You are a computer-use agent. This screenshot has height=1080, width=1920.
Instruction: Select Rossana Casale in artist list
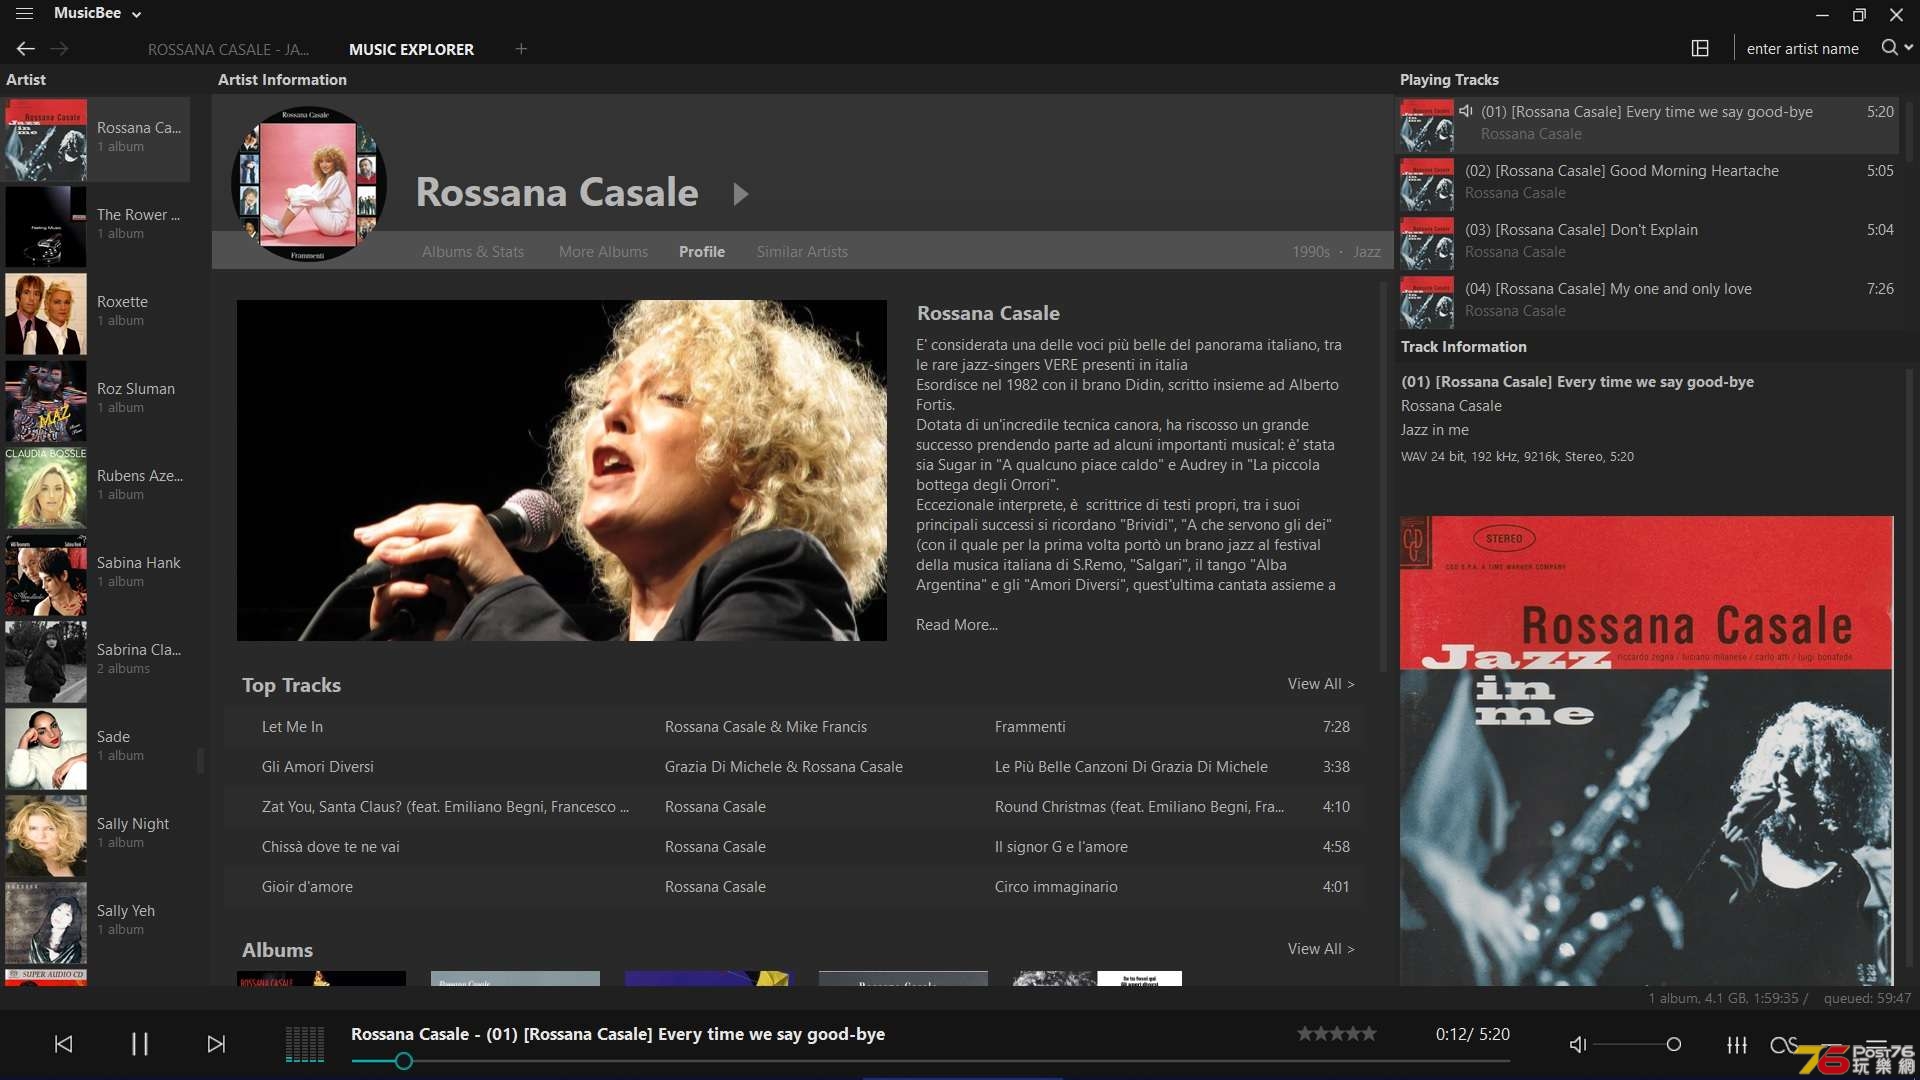pos(97,139)
